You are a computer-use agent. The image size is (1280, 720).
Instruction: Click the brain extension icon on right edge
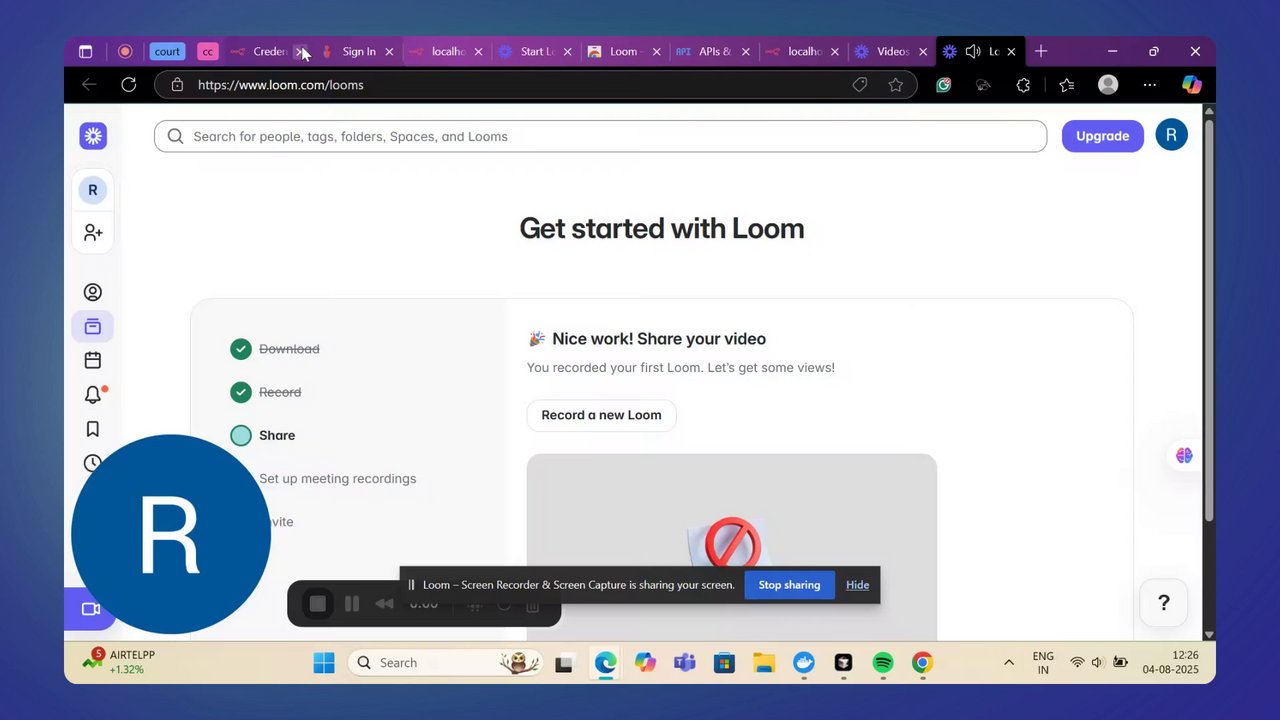pyautogui.click(x=1184, y=455)
